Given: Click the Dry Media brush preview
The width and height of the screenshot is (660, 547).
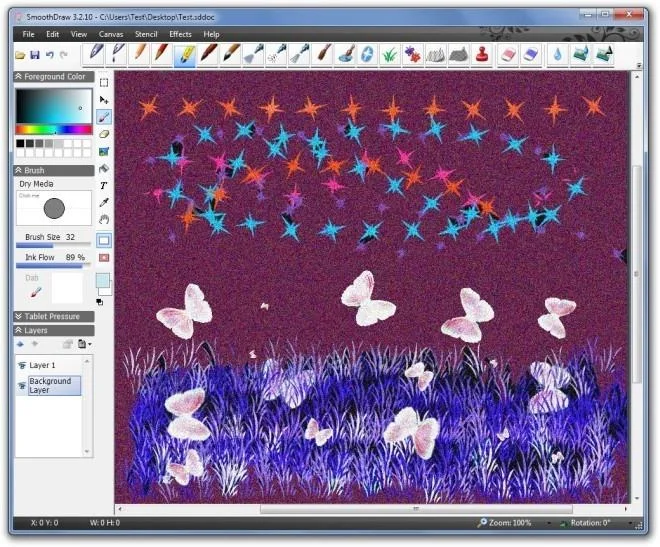Looking at the screenshot, I should coord(54,208).
